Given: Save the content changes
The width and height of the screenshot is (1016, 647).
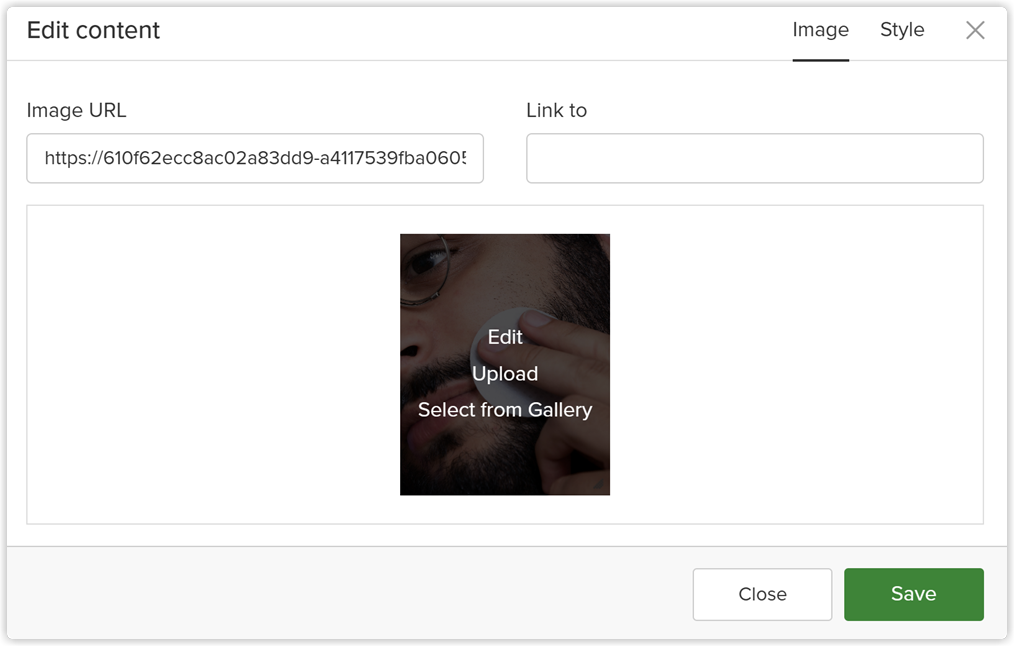Looking at the screenshot, I should click(913, 594).
